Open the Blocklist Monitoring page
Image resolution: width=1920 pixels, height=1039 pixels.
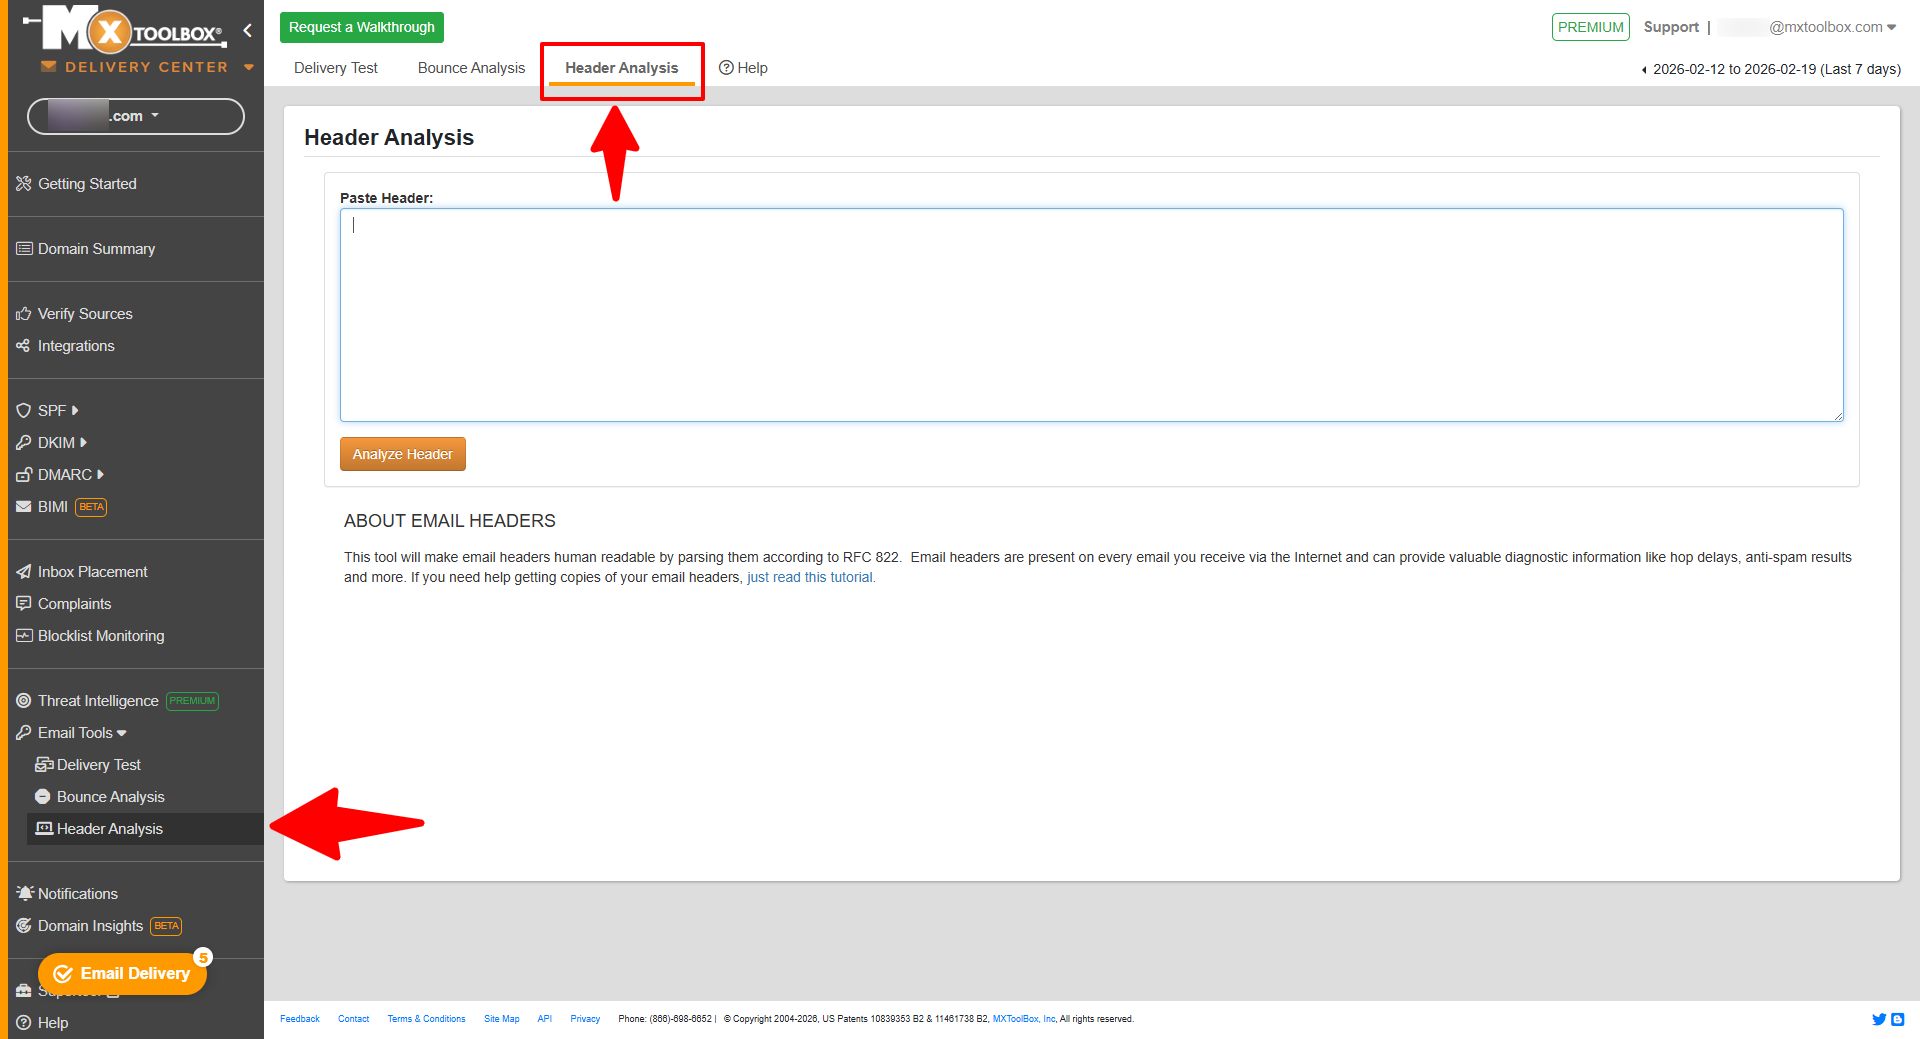coord(100,636)
